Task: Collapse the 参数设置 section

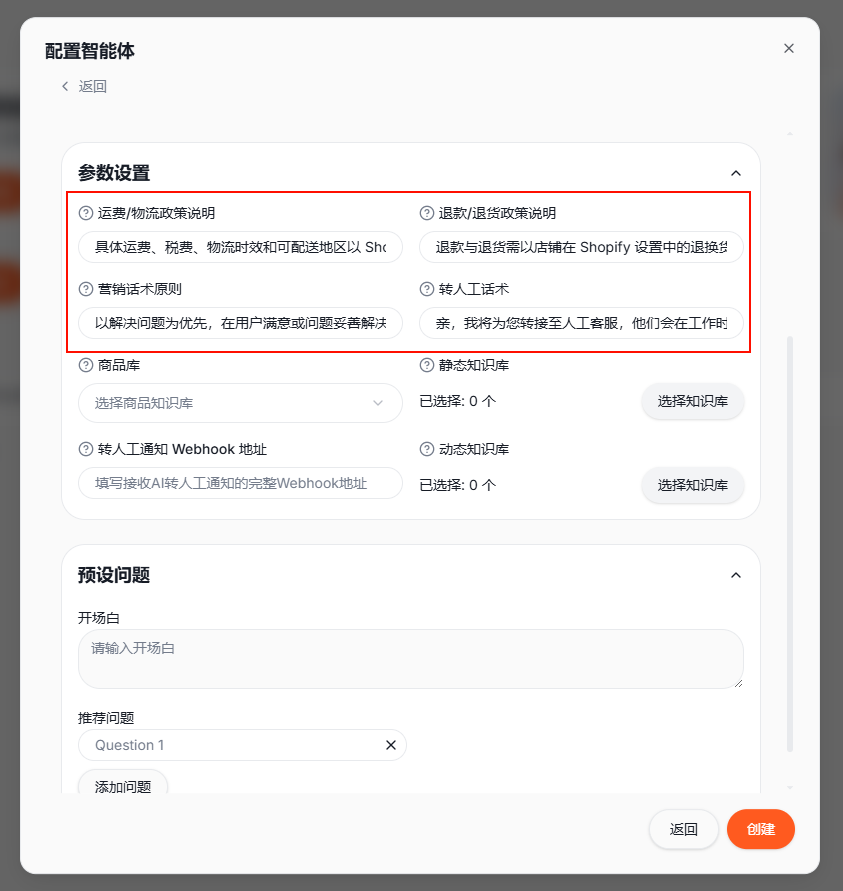Action: pyautogui.click(x=736, y=173)
